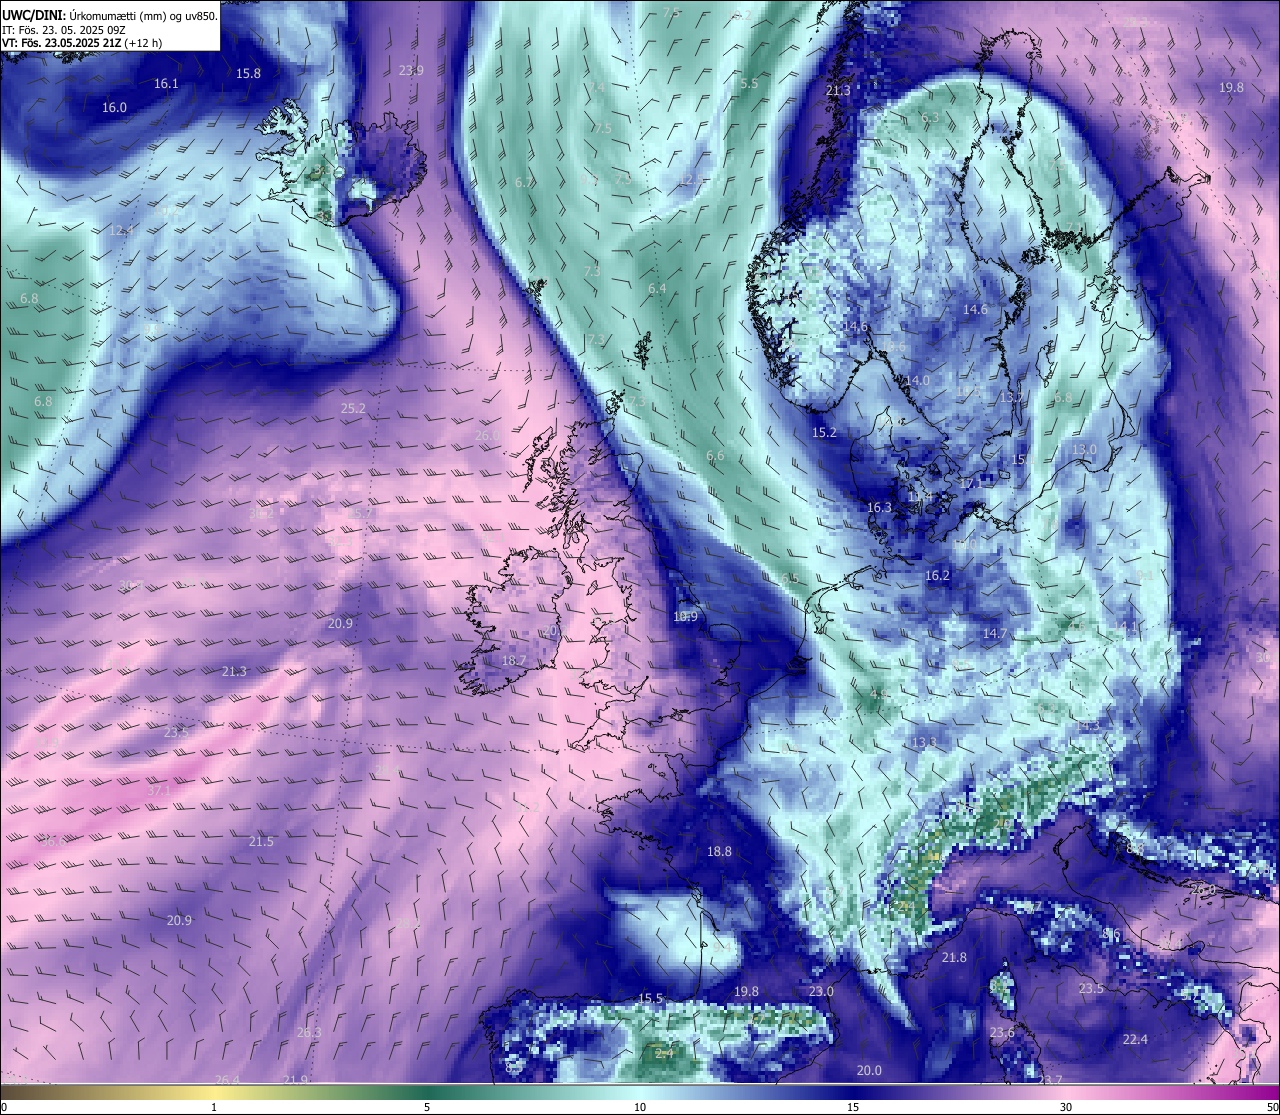Click the 16.2 value over northern Germany
This screenshot has width=1280, height=1115.
click(x=937, y=575)
